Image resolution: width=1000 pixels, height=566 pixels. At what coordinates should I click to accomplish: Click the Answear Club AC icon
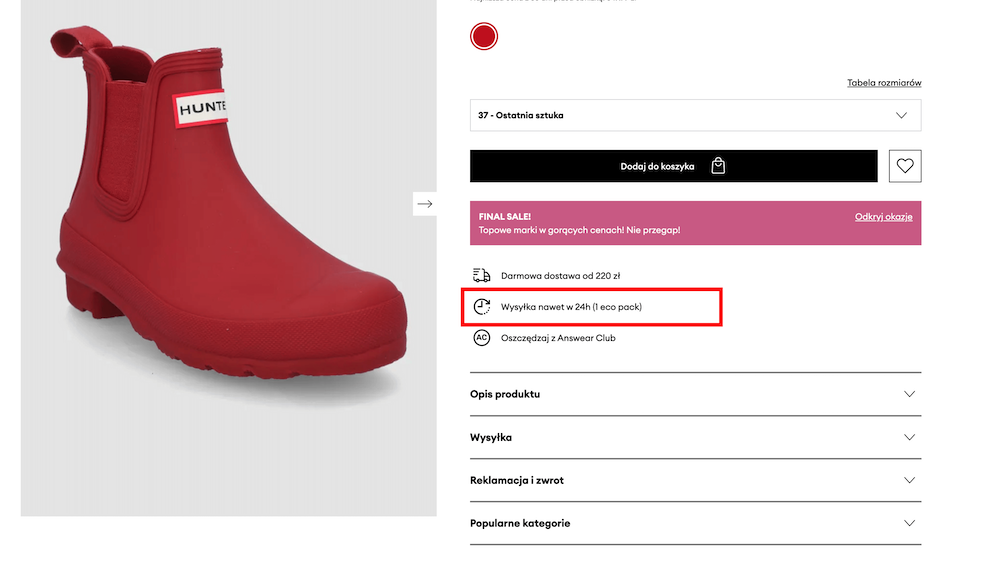(x=482, y=338)
